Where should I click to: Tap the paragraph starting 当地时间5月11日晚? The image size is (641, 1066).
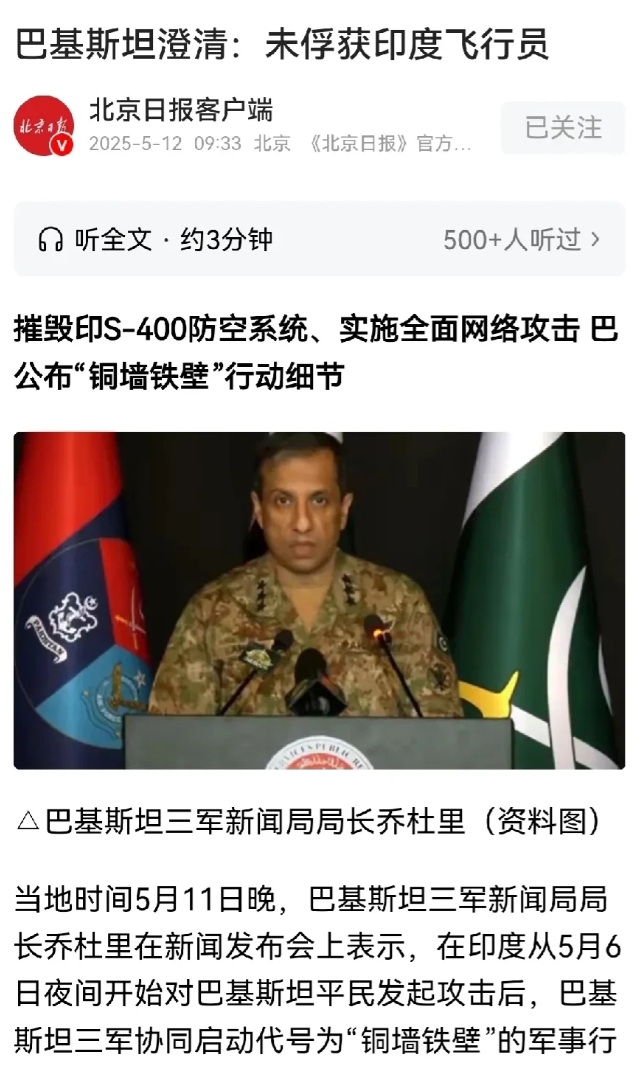tap(319, 970)
